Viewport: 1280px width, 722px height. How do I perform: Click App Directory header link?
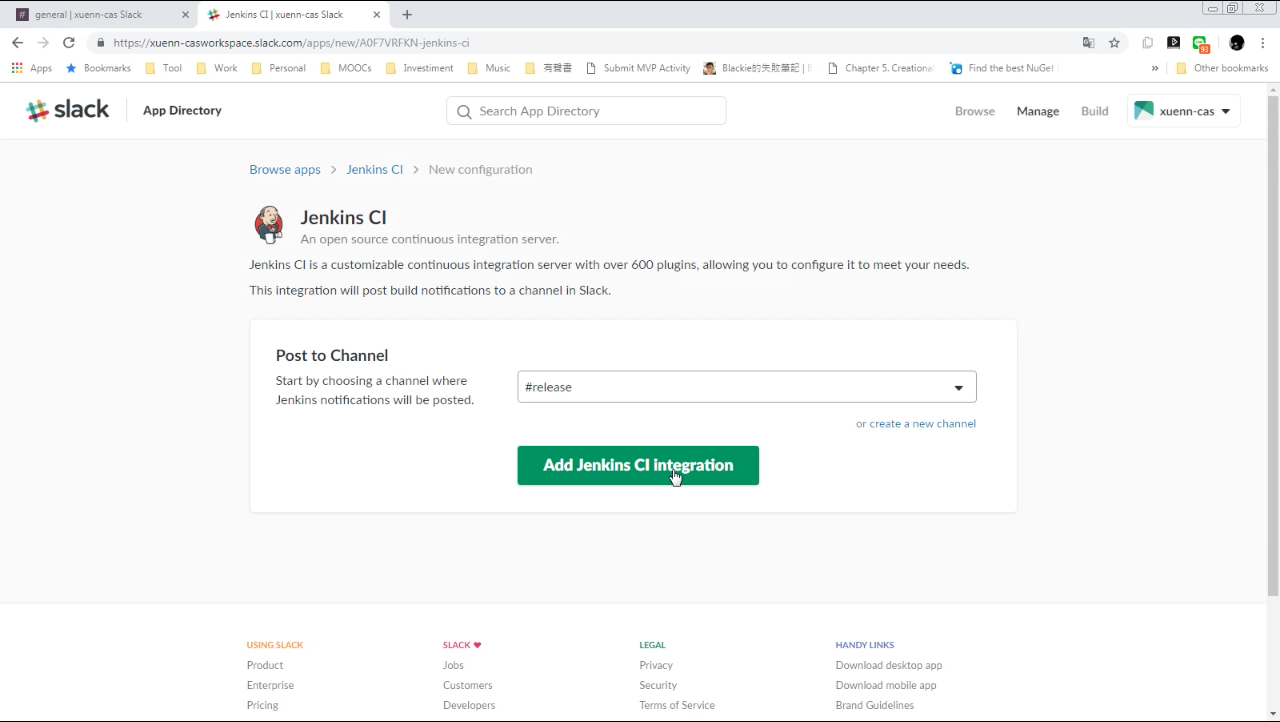point(182,110)
